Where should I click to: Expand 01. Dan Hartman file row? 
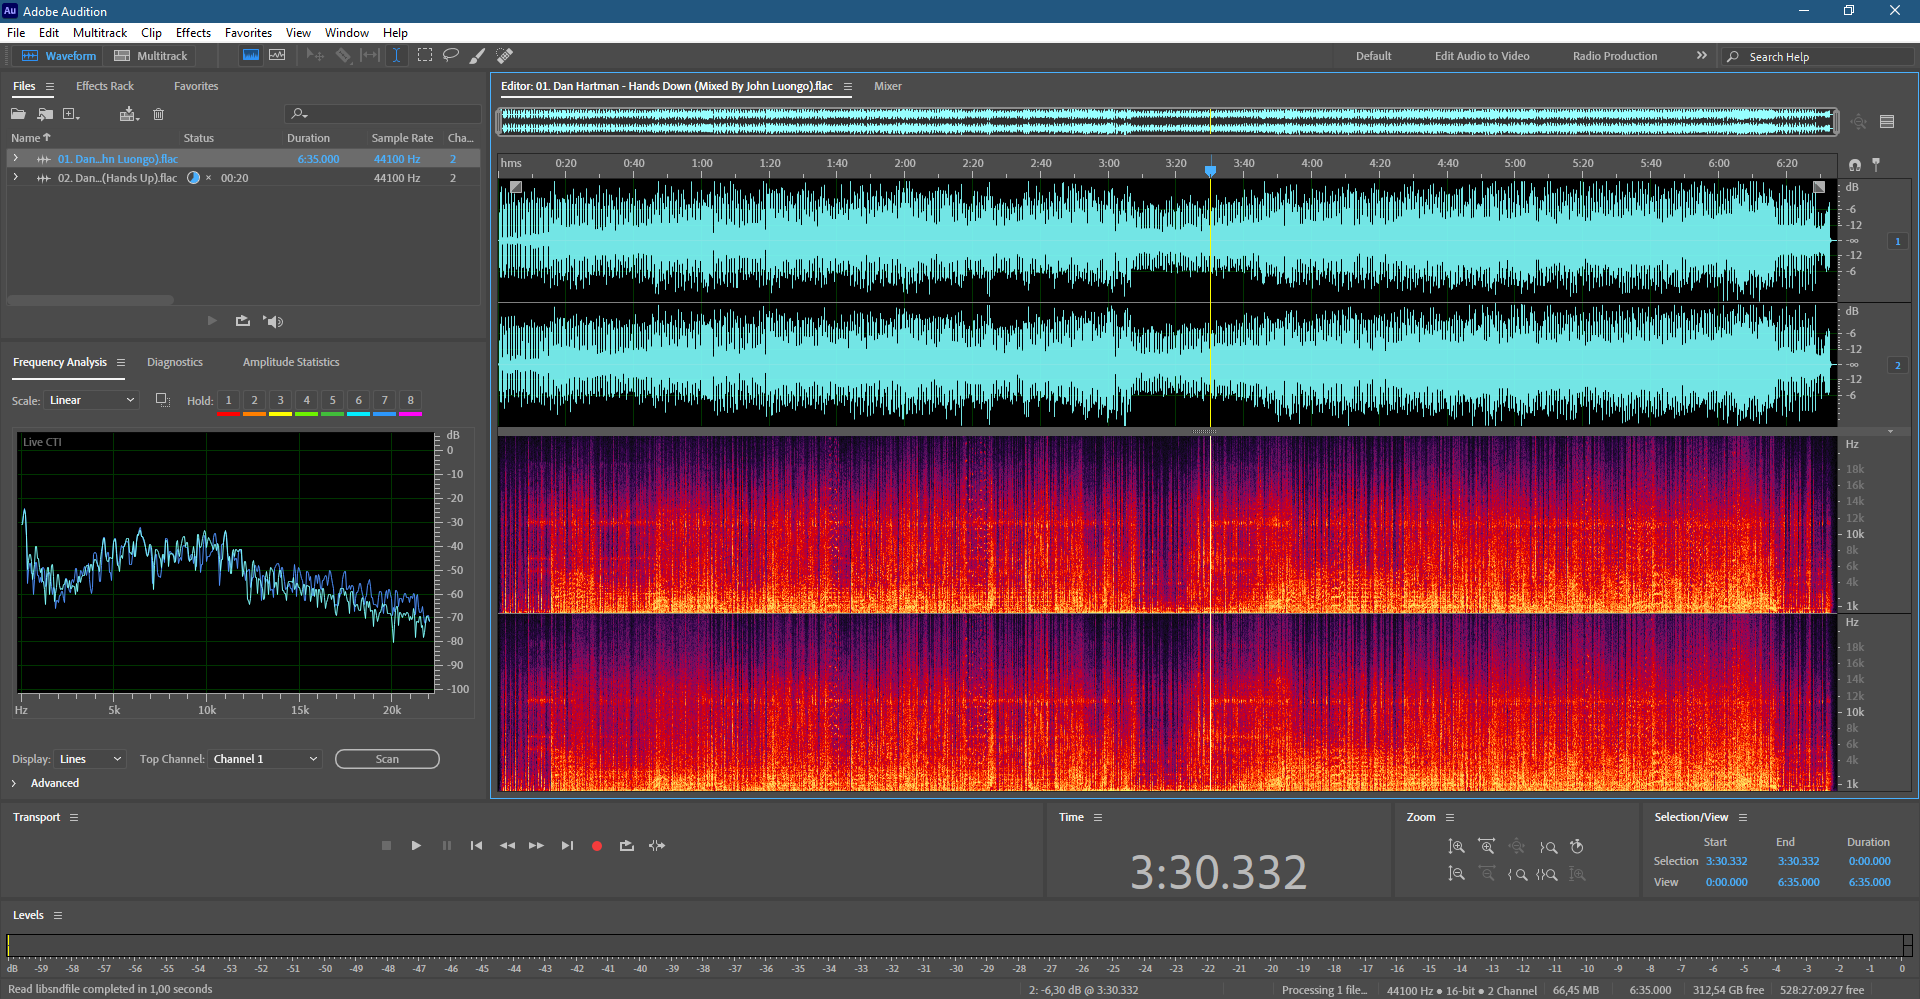[15, 158]
